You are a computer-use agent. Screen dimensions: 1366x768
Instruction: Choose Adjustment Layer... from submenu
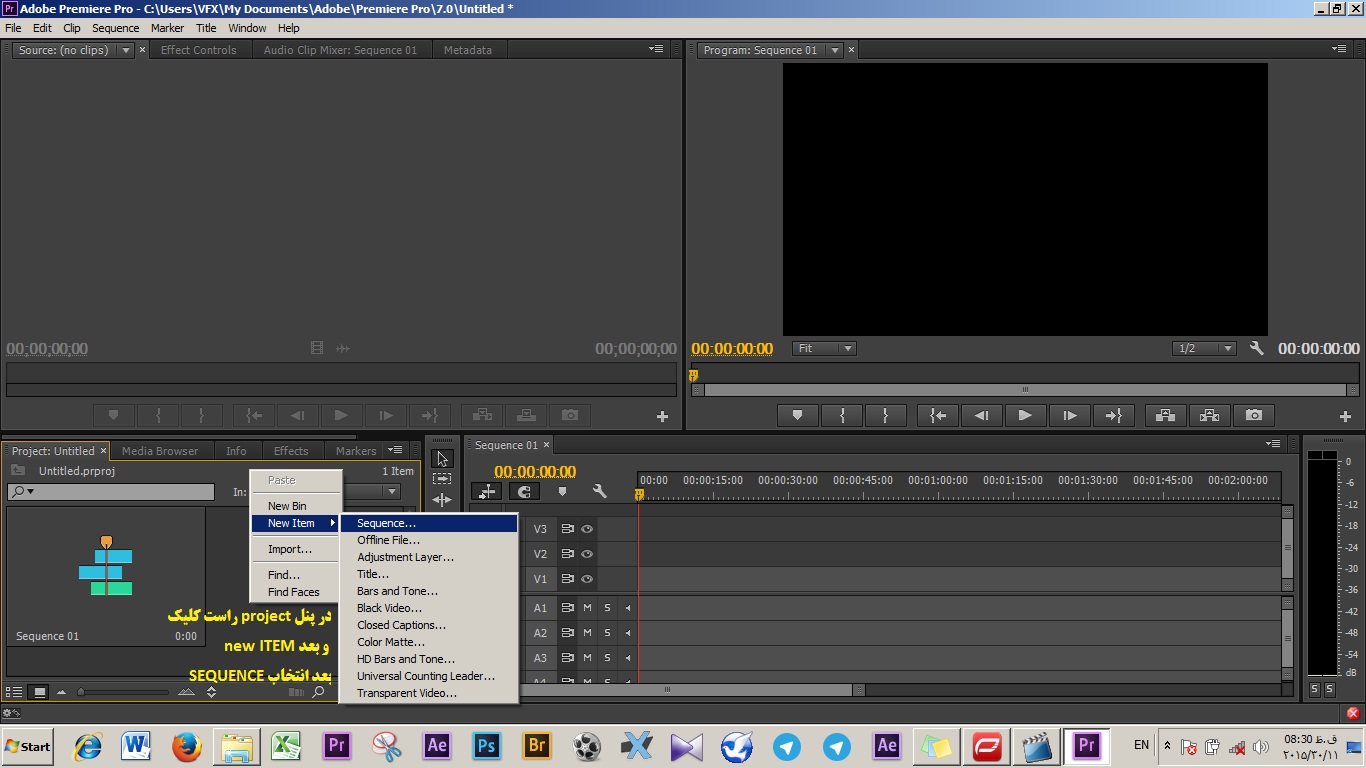pos(429,557)
